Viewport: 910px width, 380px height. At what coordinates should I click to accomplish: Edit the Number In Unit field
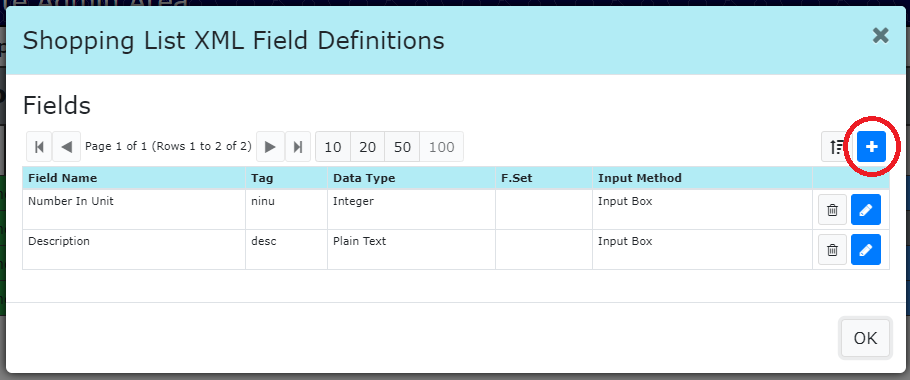point(866,209)
